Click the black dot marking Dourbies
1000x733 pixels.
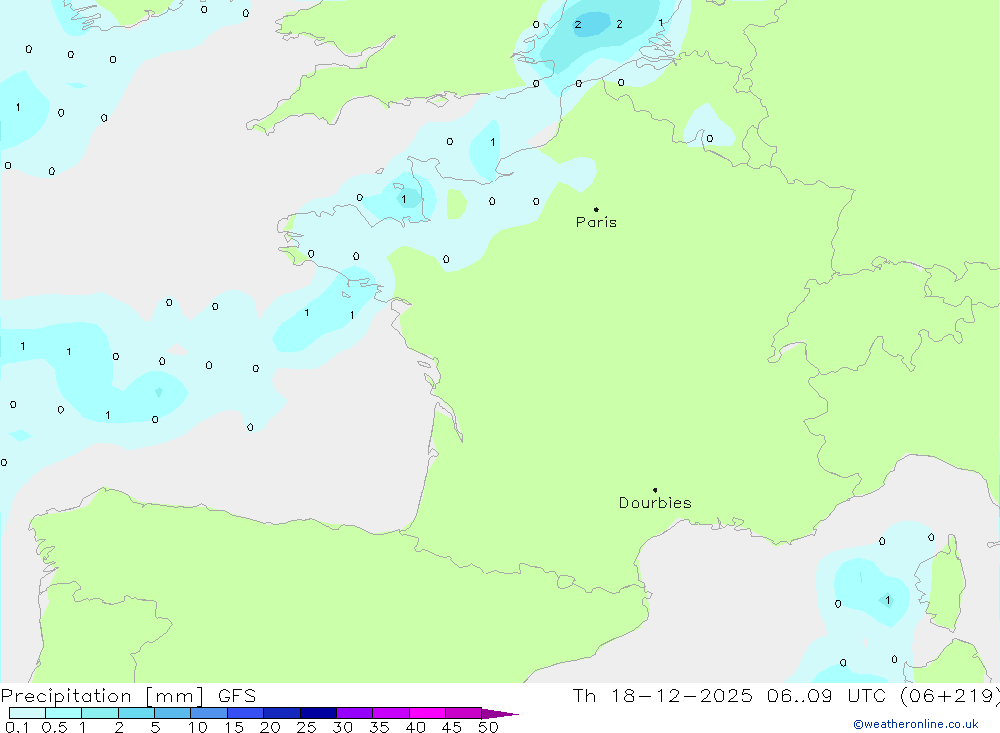point(655,490)
